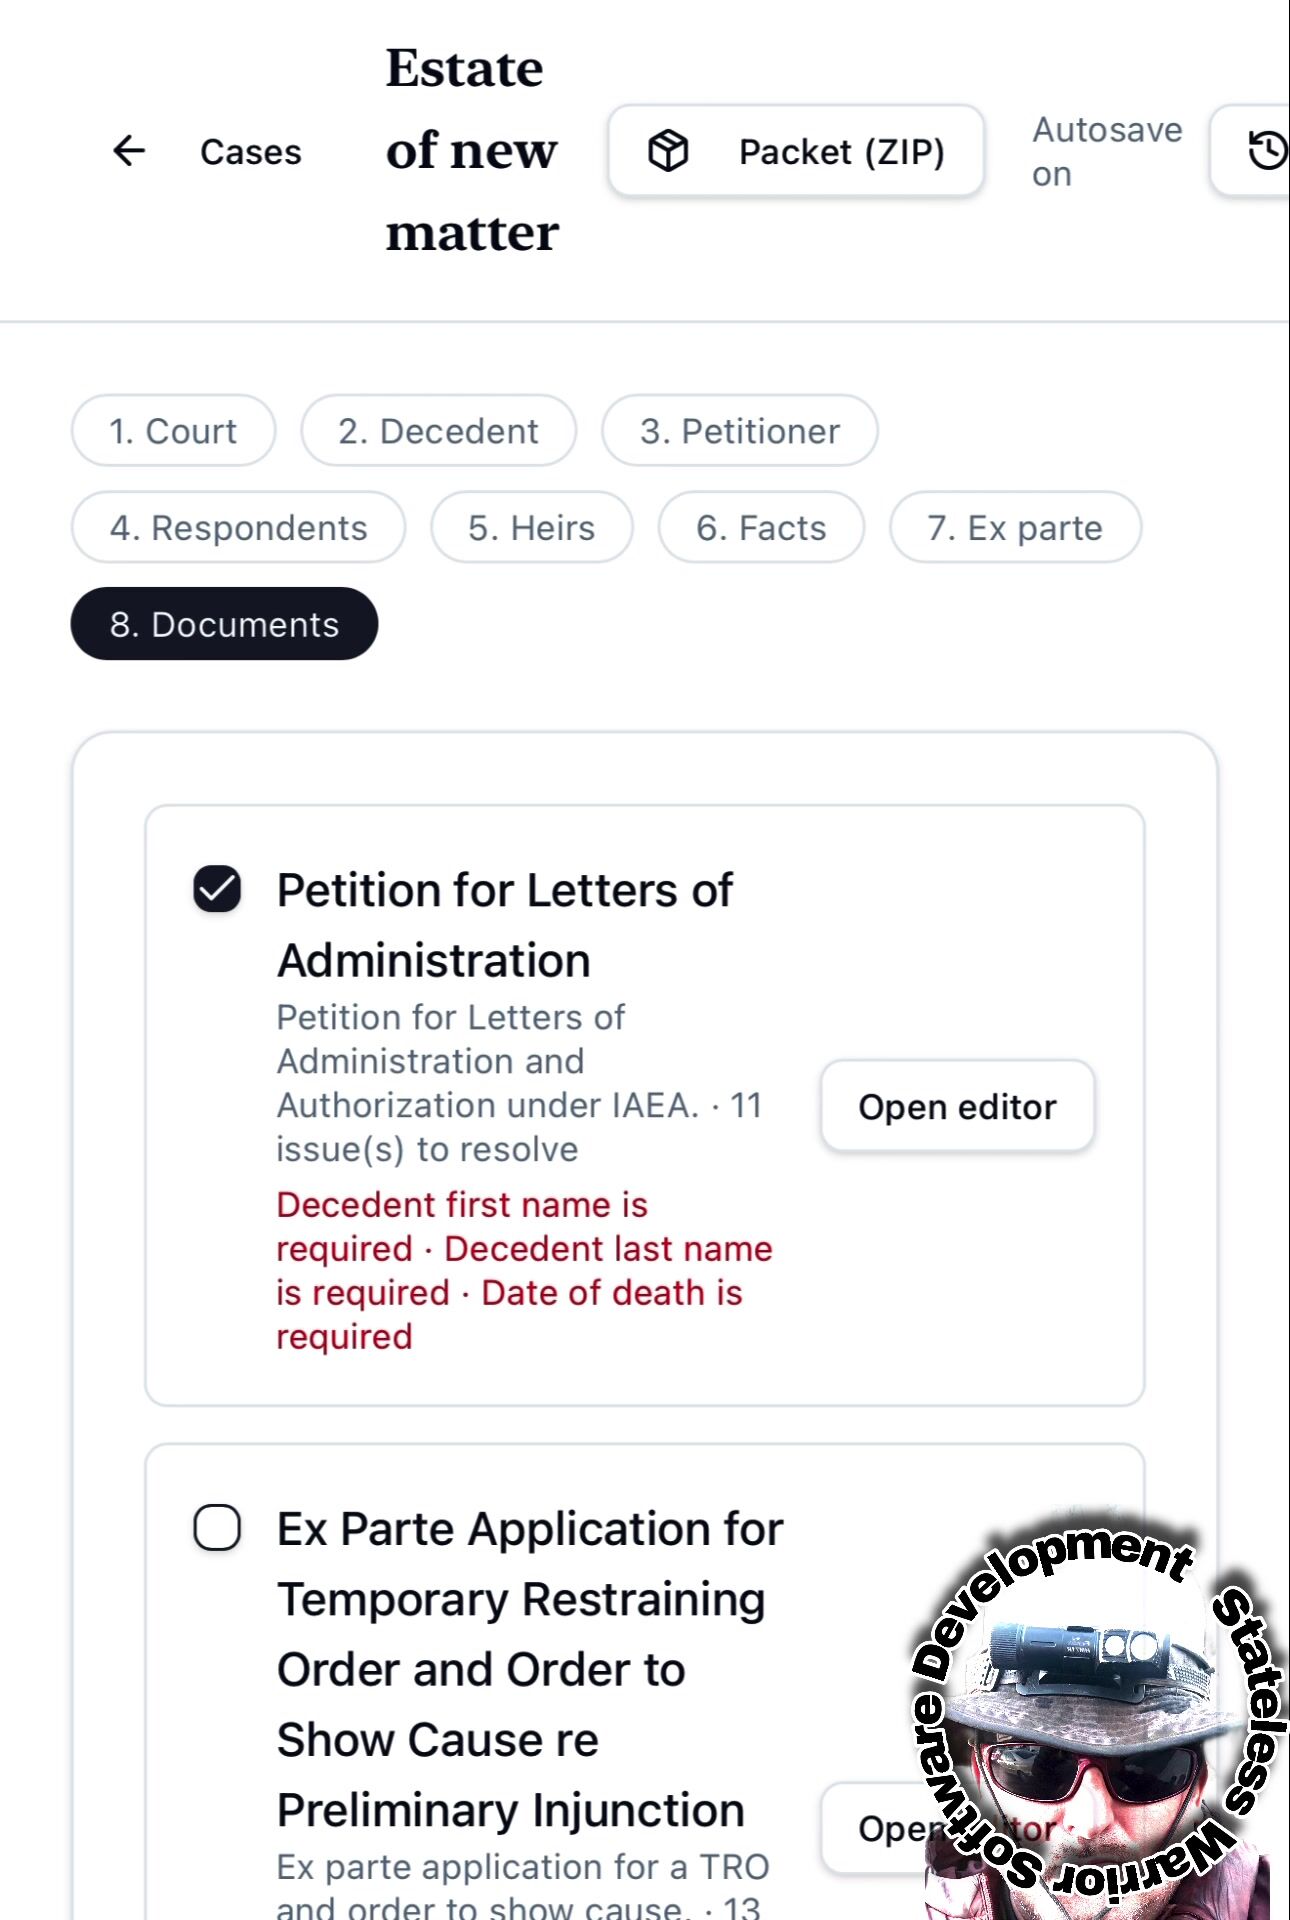Open the 6. Facts step
The image size is (1290, 1920).
[x=761, y=527]
